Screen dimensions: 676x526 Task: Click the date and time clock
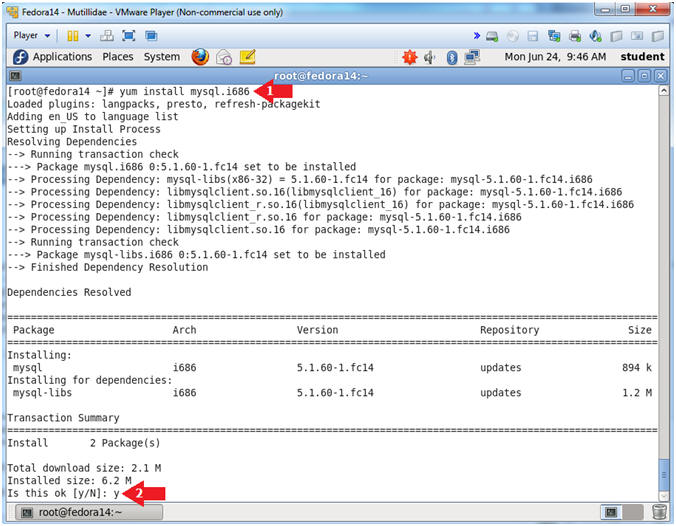555,57
